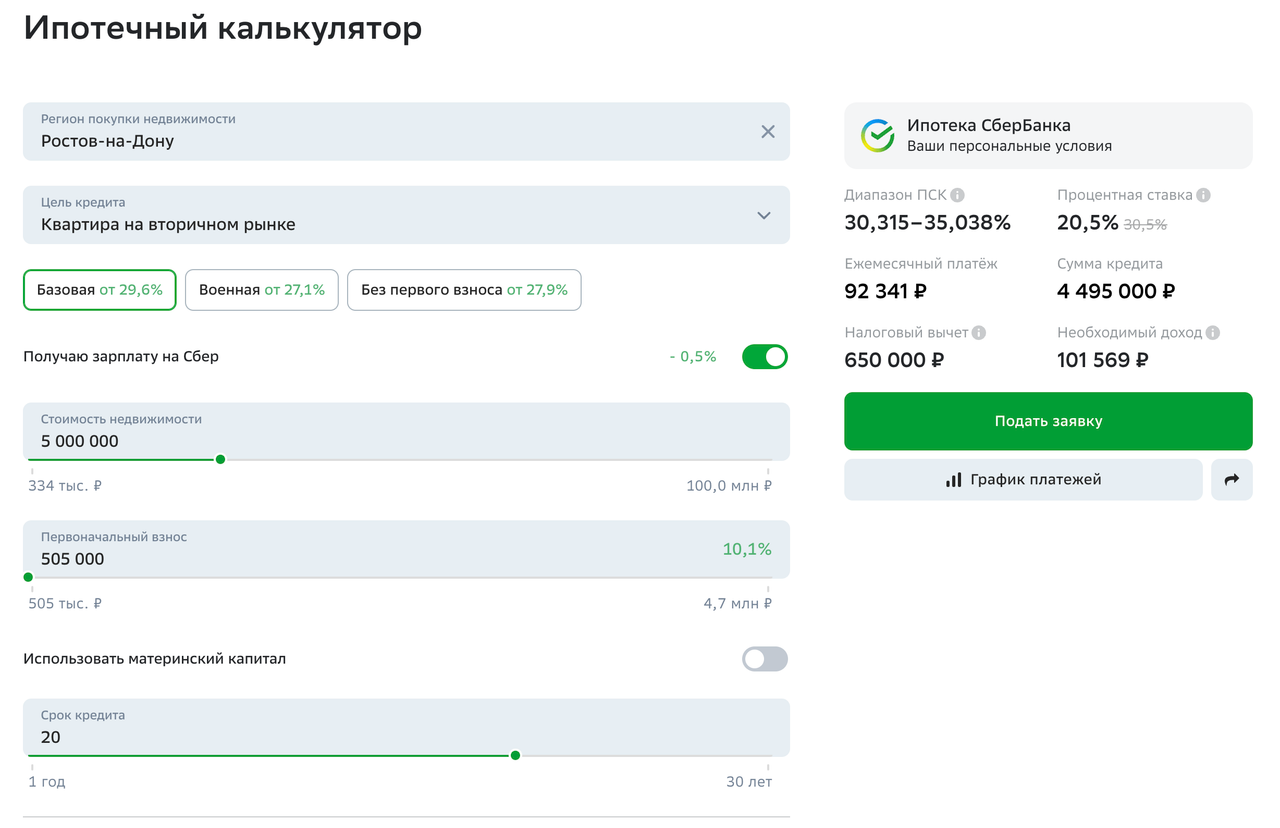Open Квартира на вторичном рынке combo box
Screen dimensions: 1280x828
click(406, 215)
